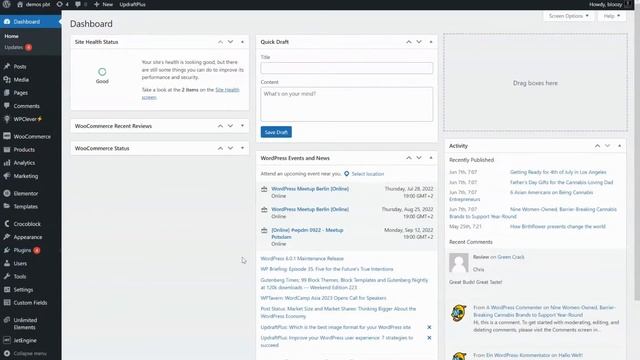Image resolution: width=640 pixels, height=360 pixels.
Task: Click the Select location link
Action: (368, 173)
